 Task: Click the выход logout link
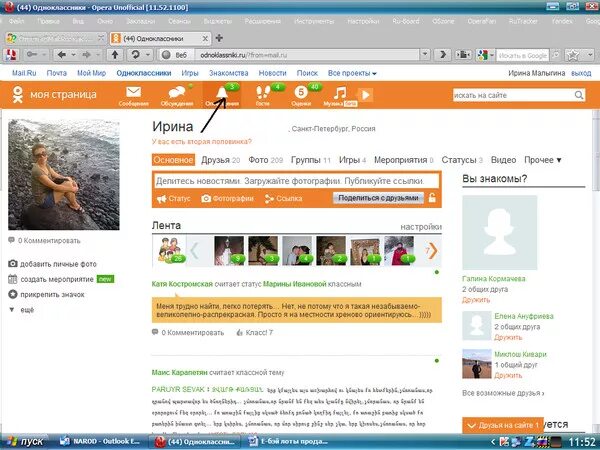pyautogui.click(x=581, y=73)
